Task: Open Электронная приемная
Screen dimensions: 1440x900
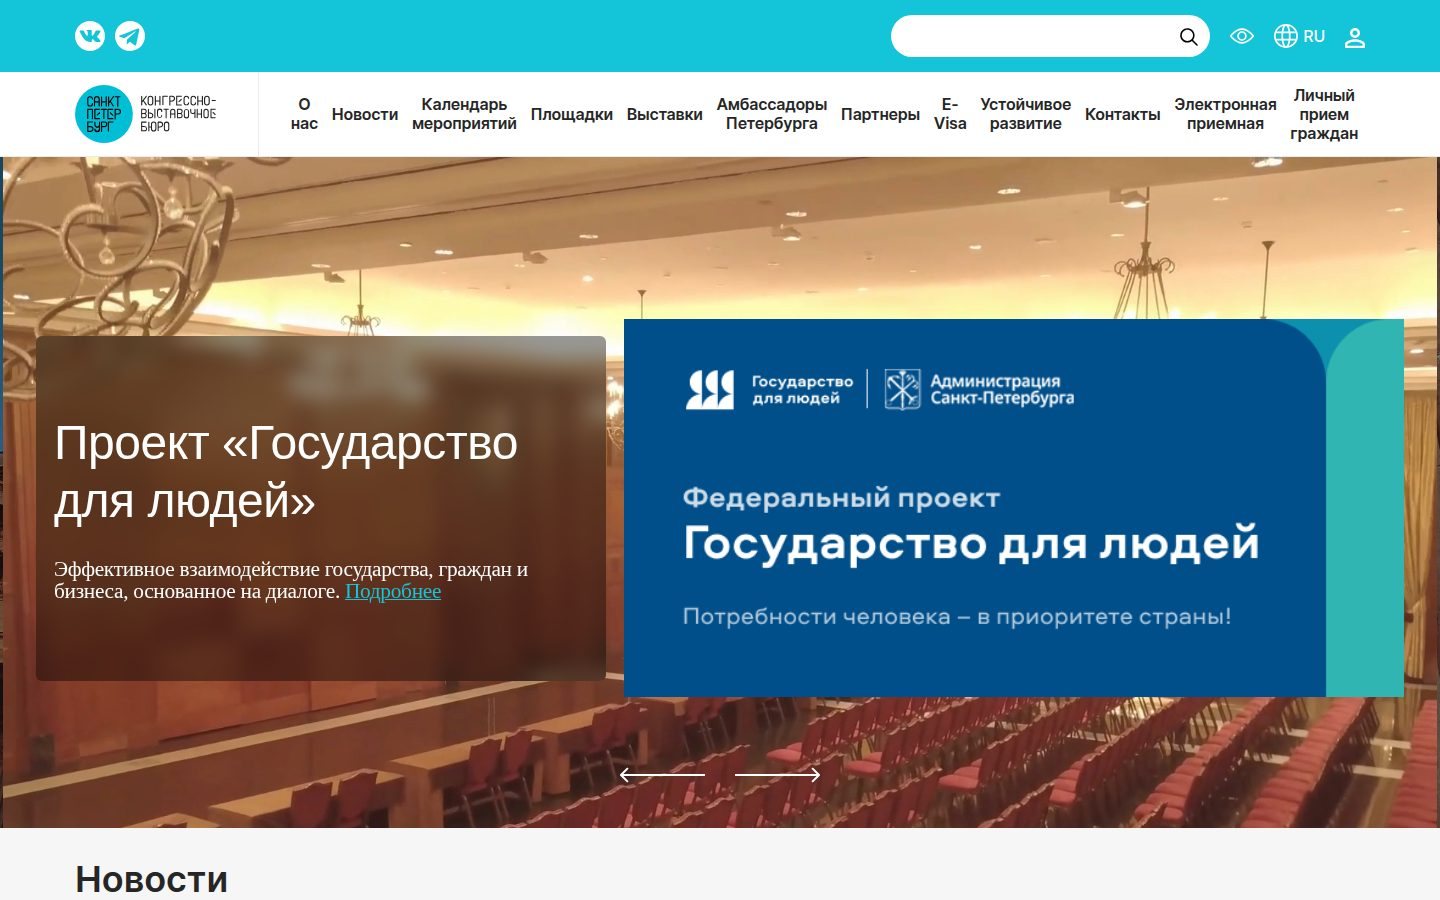Action: pos(1225,114)
